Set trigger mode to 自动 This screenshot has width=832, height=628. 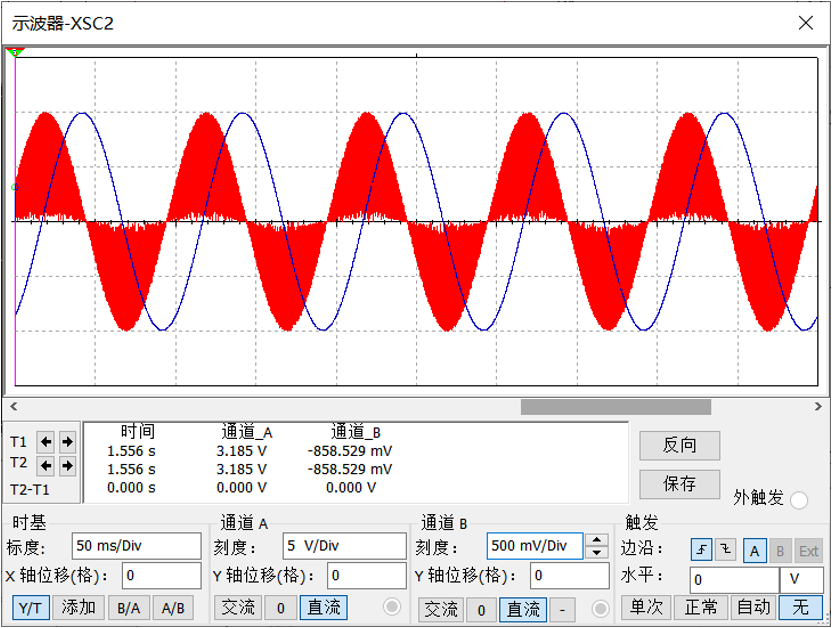point(753,607)
